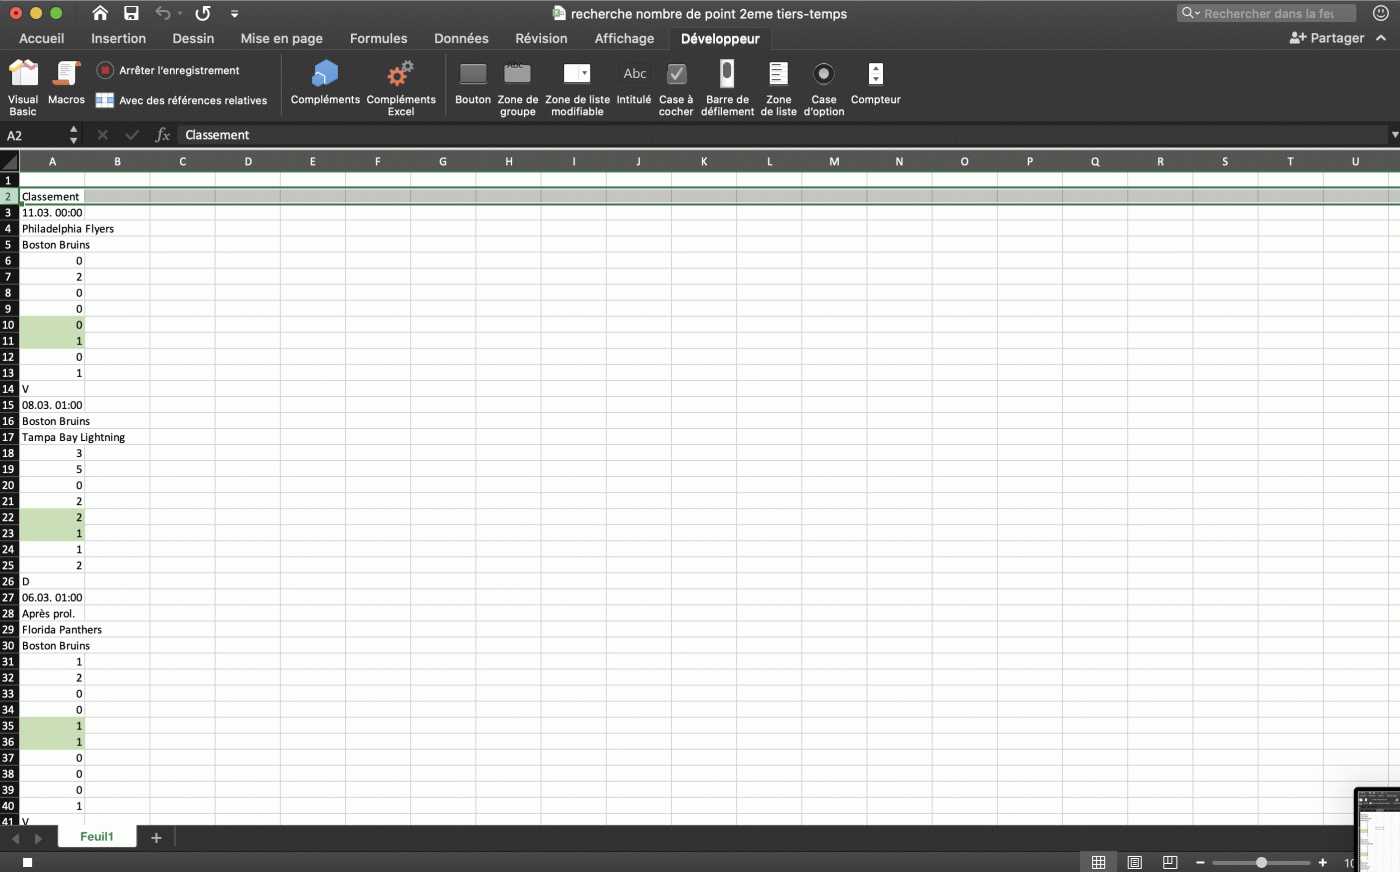
Task: Open the Macros list
Action: point(66,84)
